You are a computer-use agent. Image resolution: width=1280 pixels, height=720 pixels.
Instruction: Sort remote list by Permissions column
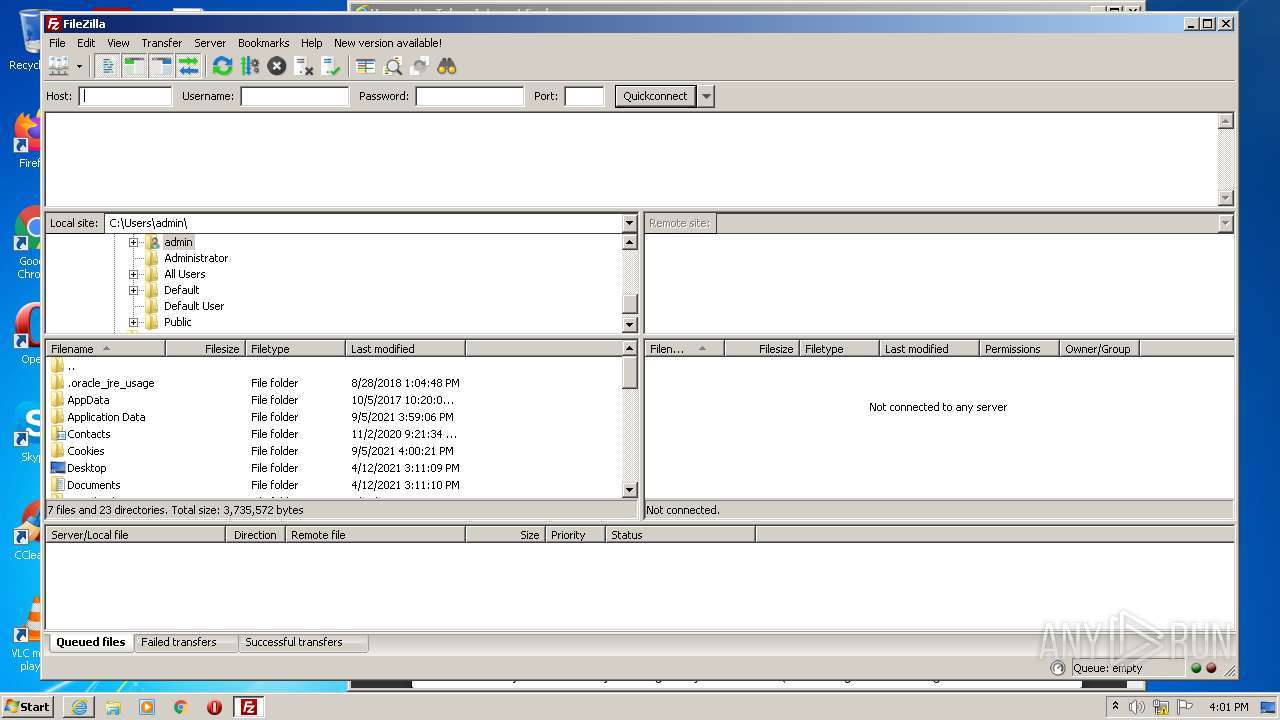click(x=1019, y=349)
